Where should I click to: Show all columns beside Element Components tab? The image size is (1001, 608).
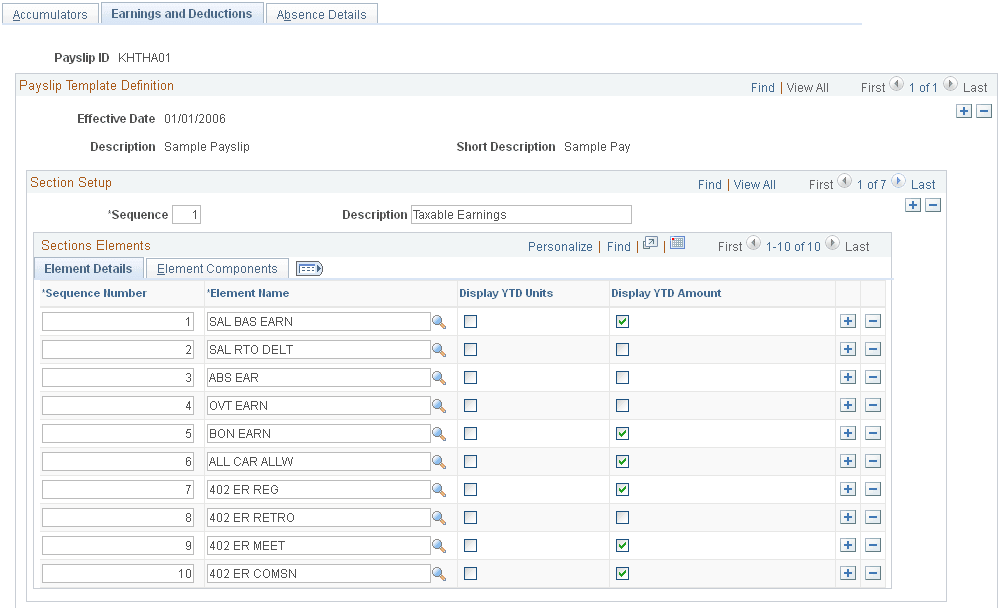point(308,268)
